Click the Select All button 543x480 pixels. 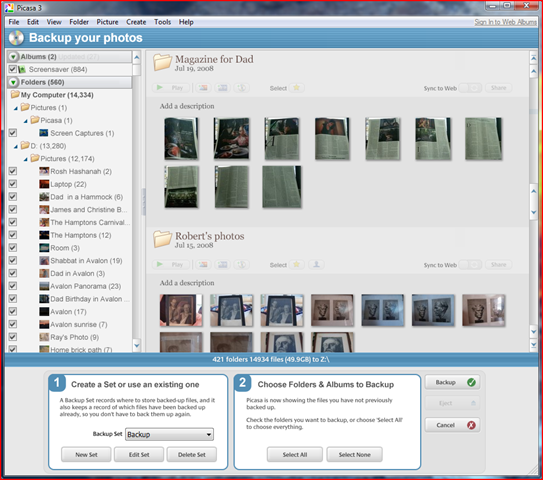point(295,454)
